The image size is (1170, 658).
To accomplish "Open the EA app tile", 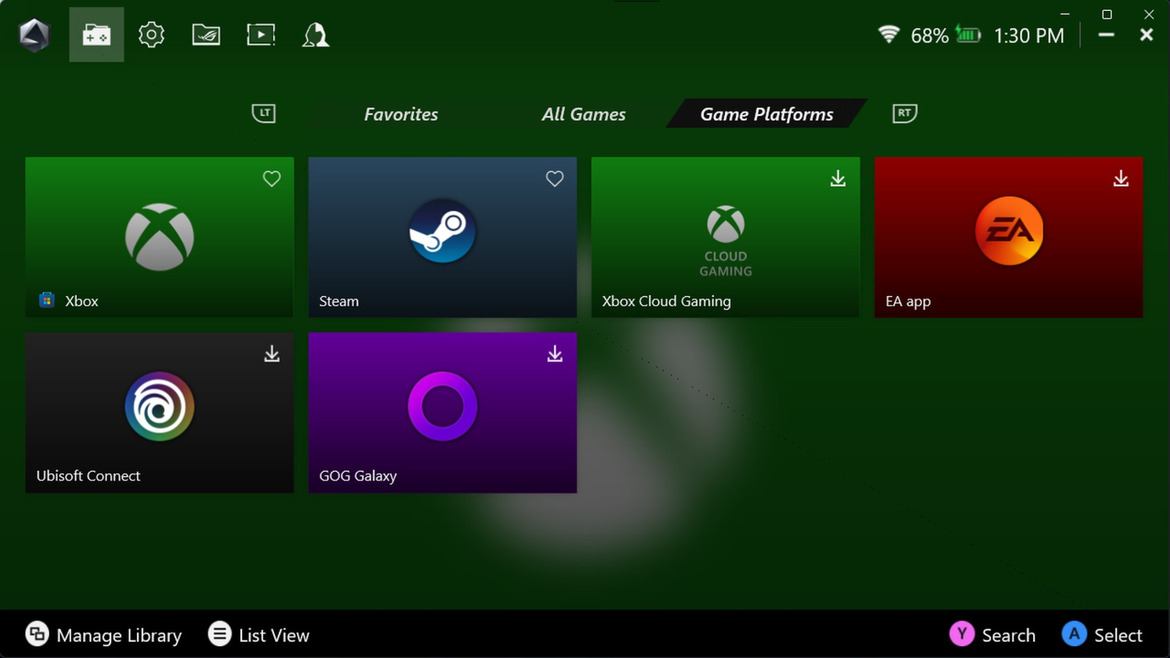I will click(x=1009, y=237).
